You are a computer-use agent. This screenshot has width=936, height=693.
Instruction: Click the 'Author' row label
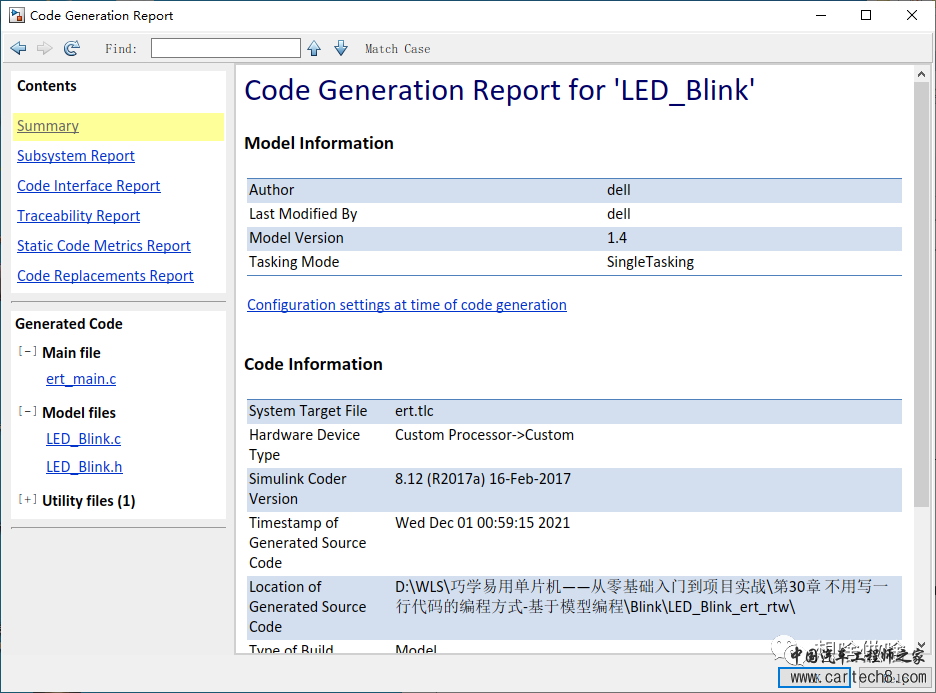(272, 190)
